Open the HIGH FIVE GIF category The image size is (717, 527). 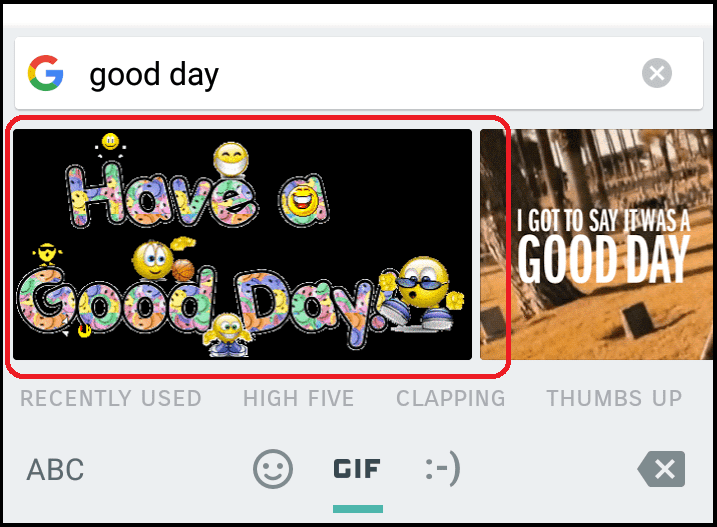299,398
